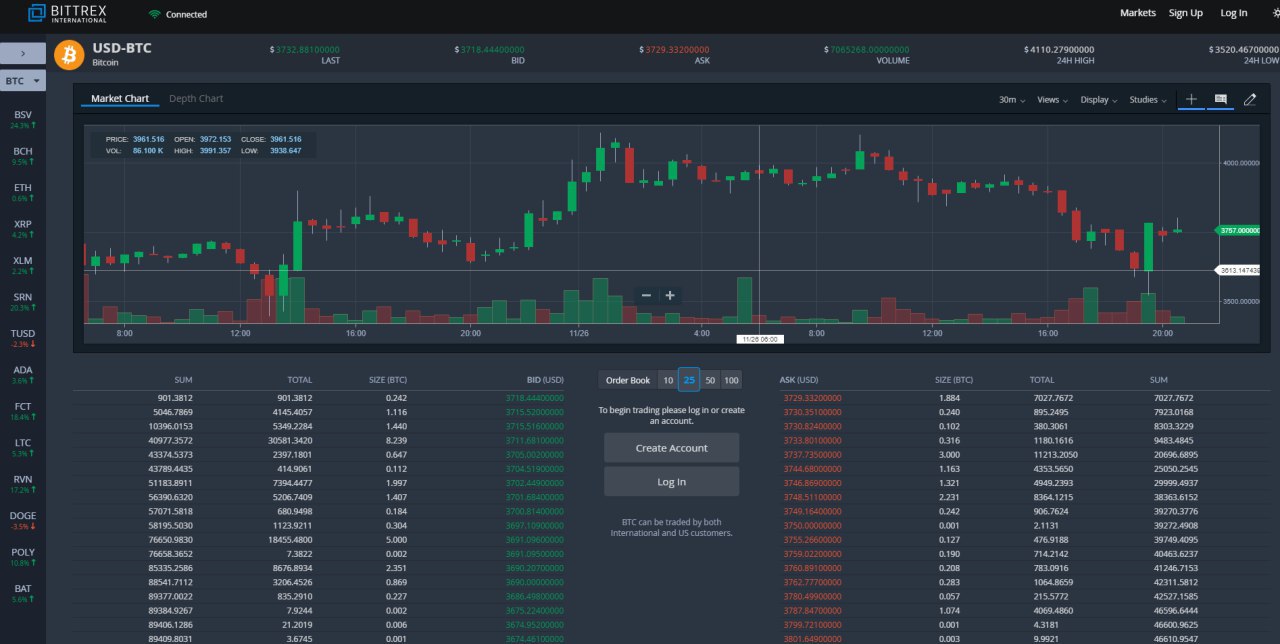Click Log In in top navigation

pos(1234,13)
